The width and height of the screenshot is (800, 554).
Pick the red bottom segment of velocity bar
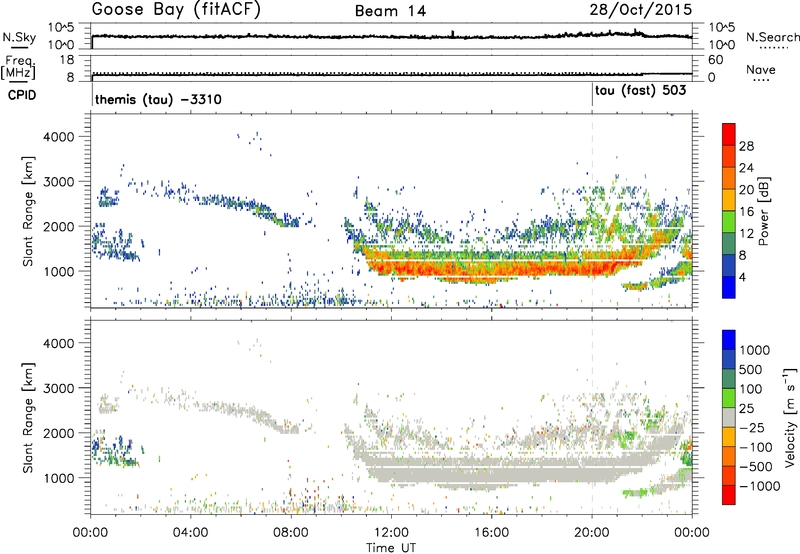coord(729,495)
